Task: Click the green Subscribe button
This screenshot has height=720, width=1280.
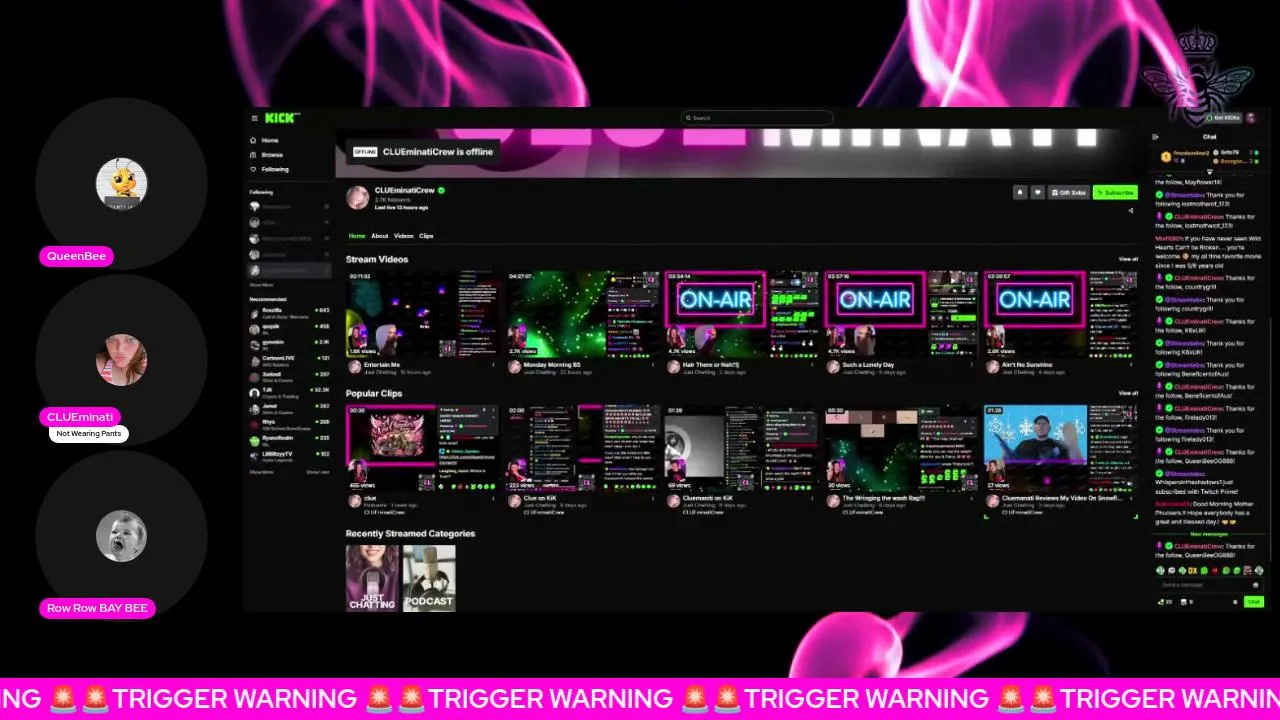Action: [1115, 192]
